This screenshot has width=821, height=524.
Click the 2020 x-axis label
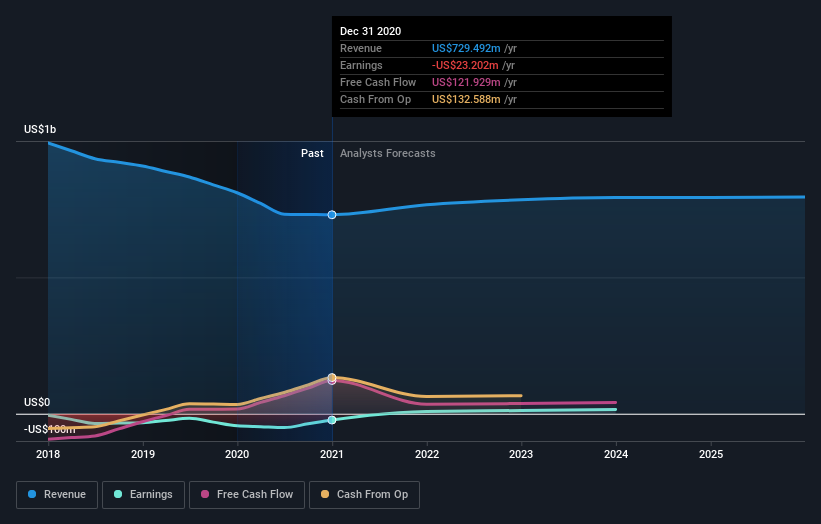[x=237, y=454]
